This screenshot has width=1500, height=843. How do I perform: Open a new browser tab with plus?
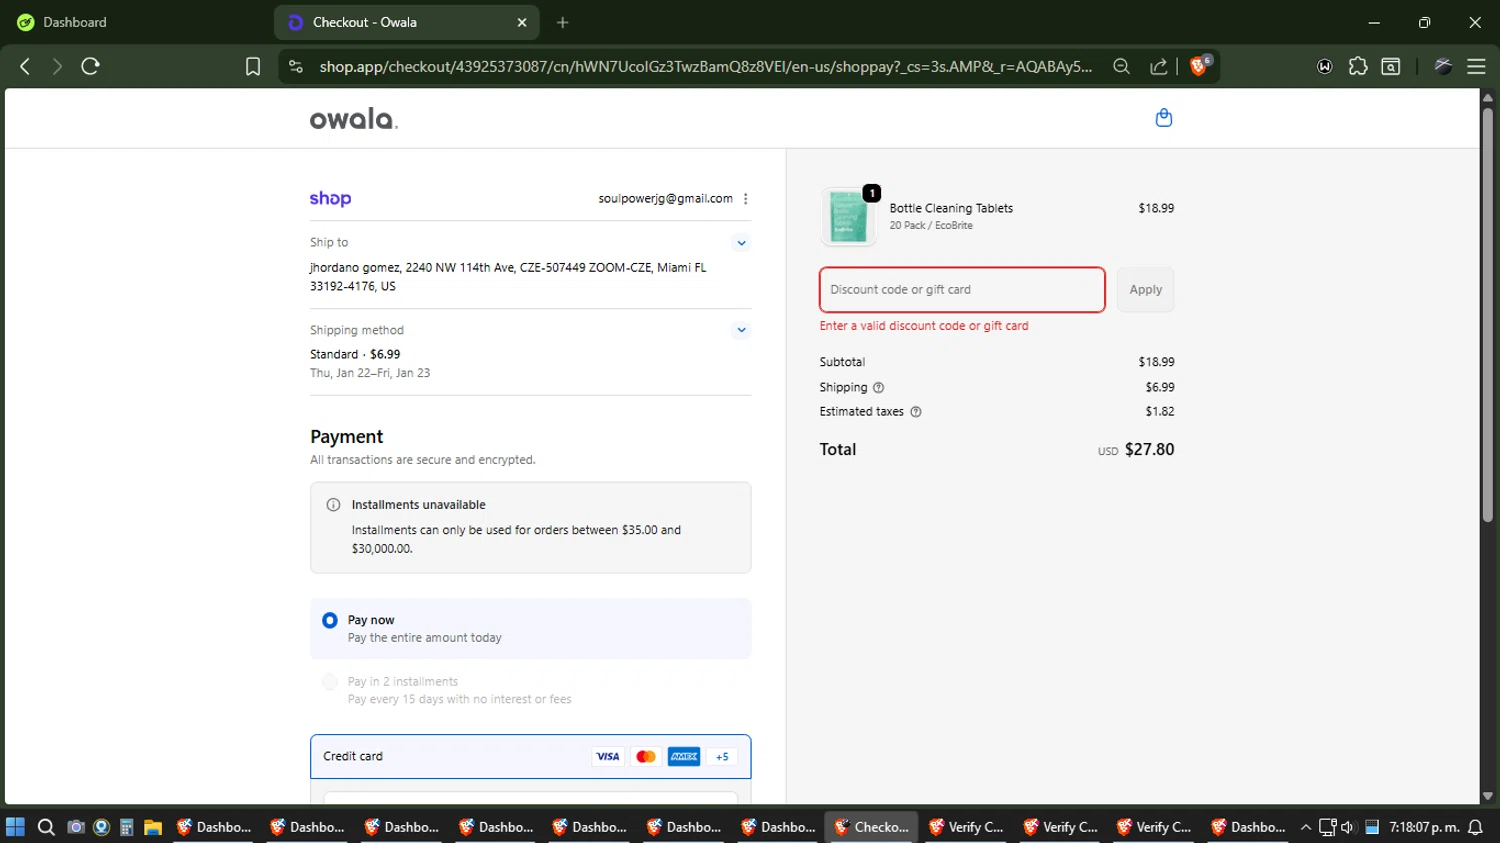point(563,22)
